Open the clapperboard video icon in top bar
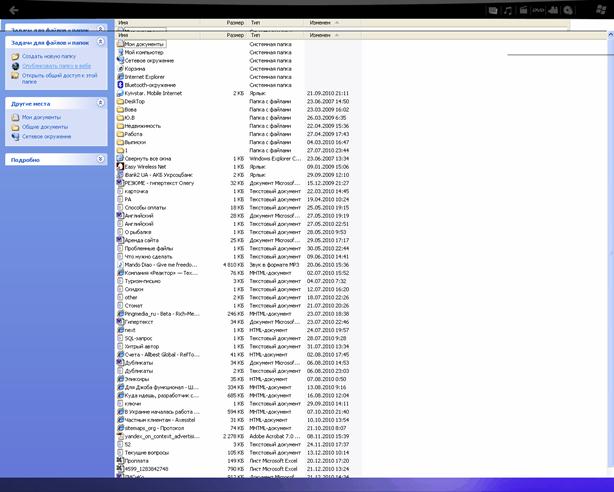 (523, 10)
